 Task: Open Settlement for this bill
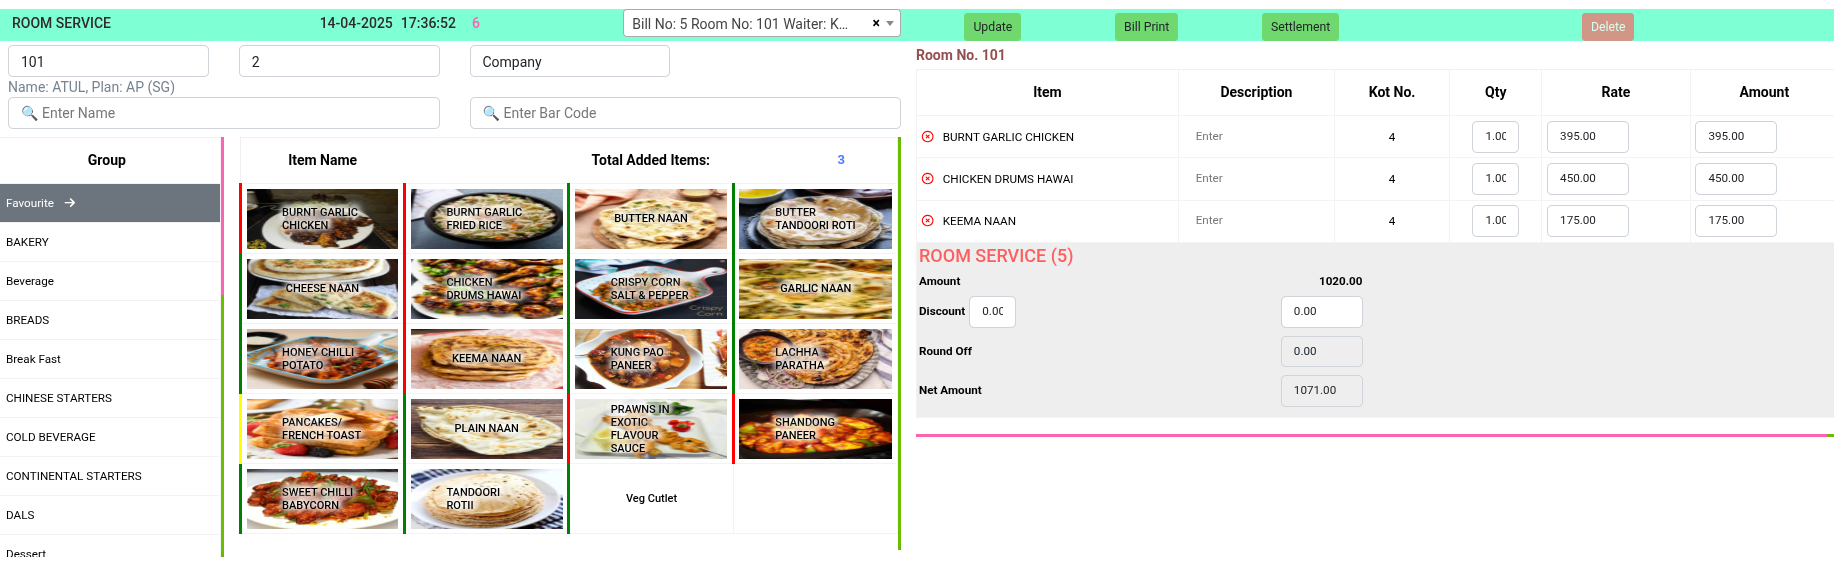(x=1300, y=27)
